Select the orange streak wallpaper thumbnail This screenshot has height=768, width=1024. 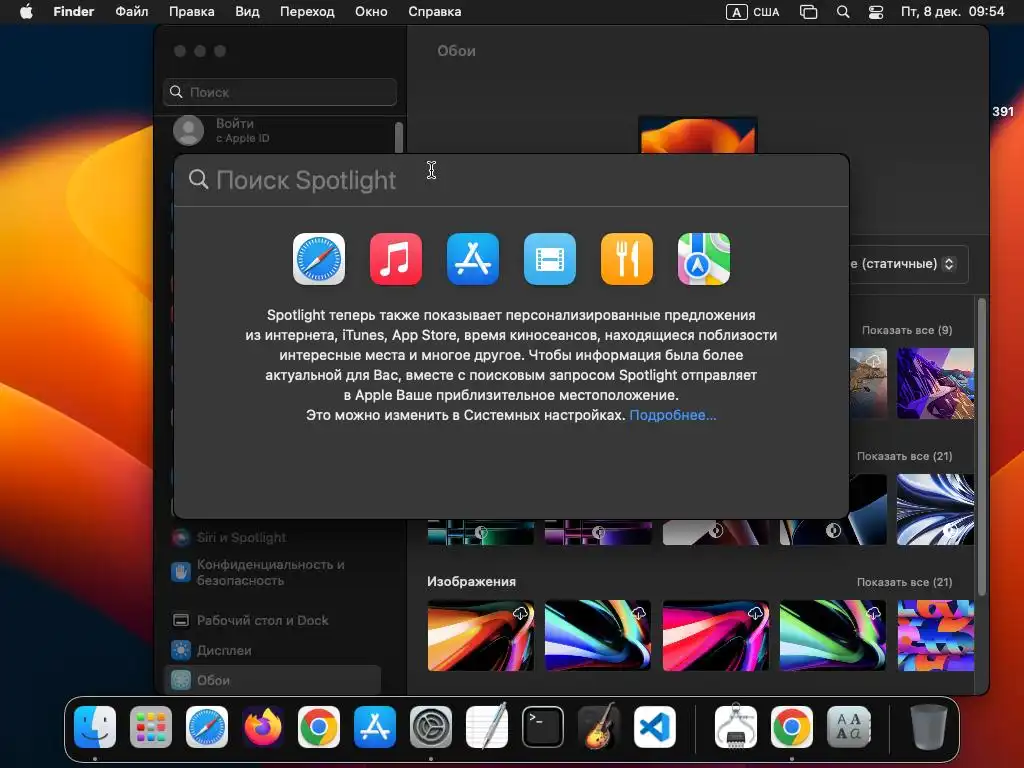481,635
